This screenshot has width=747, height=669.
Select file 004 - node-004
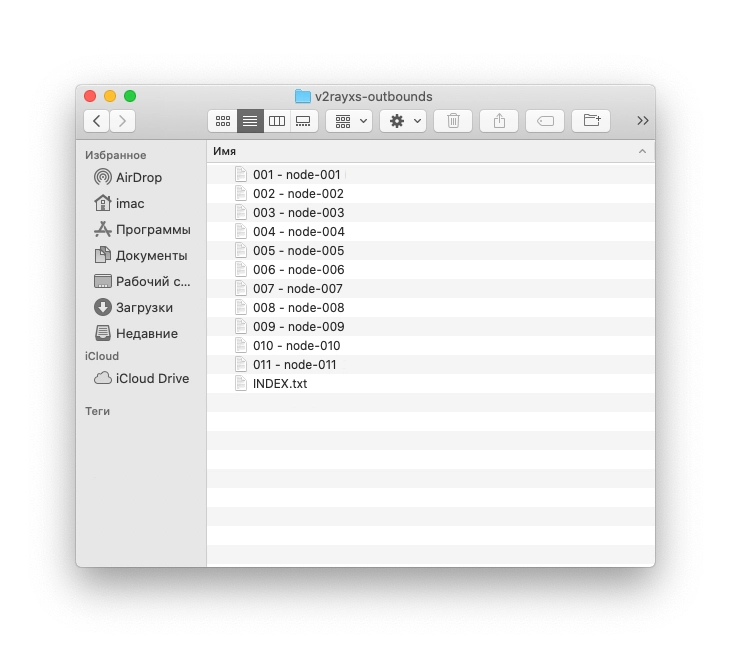(x=431, y=232)
